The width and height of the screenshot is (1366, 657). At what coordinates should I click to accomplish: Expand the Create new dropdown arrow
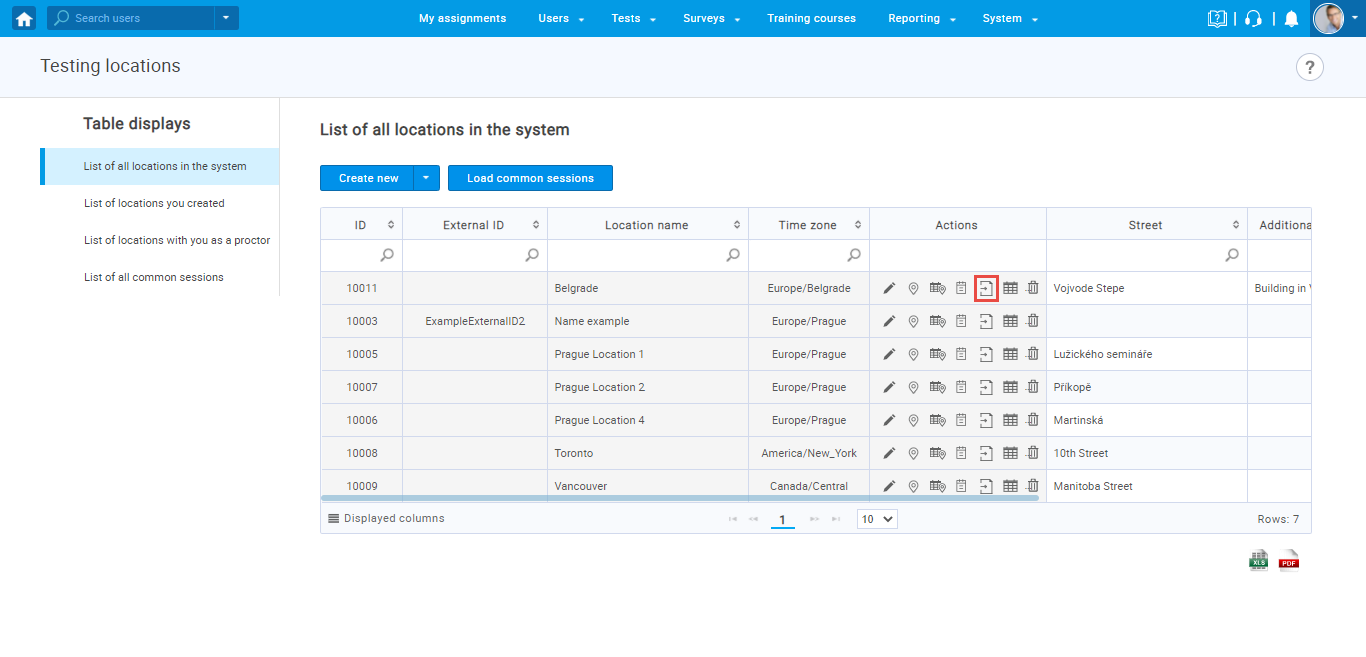click(425, 178)
